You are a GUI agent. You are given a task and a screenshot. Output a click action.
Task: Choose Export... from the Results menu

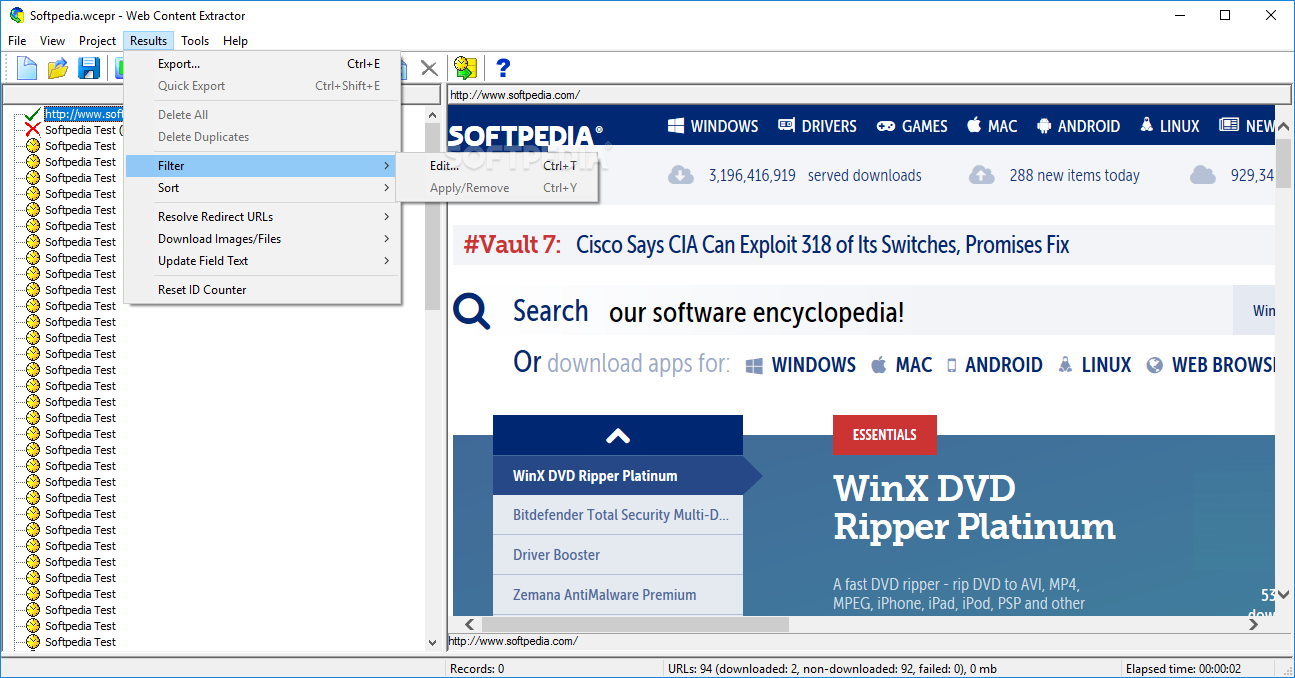(x=263, y=64)
